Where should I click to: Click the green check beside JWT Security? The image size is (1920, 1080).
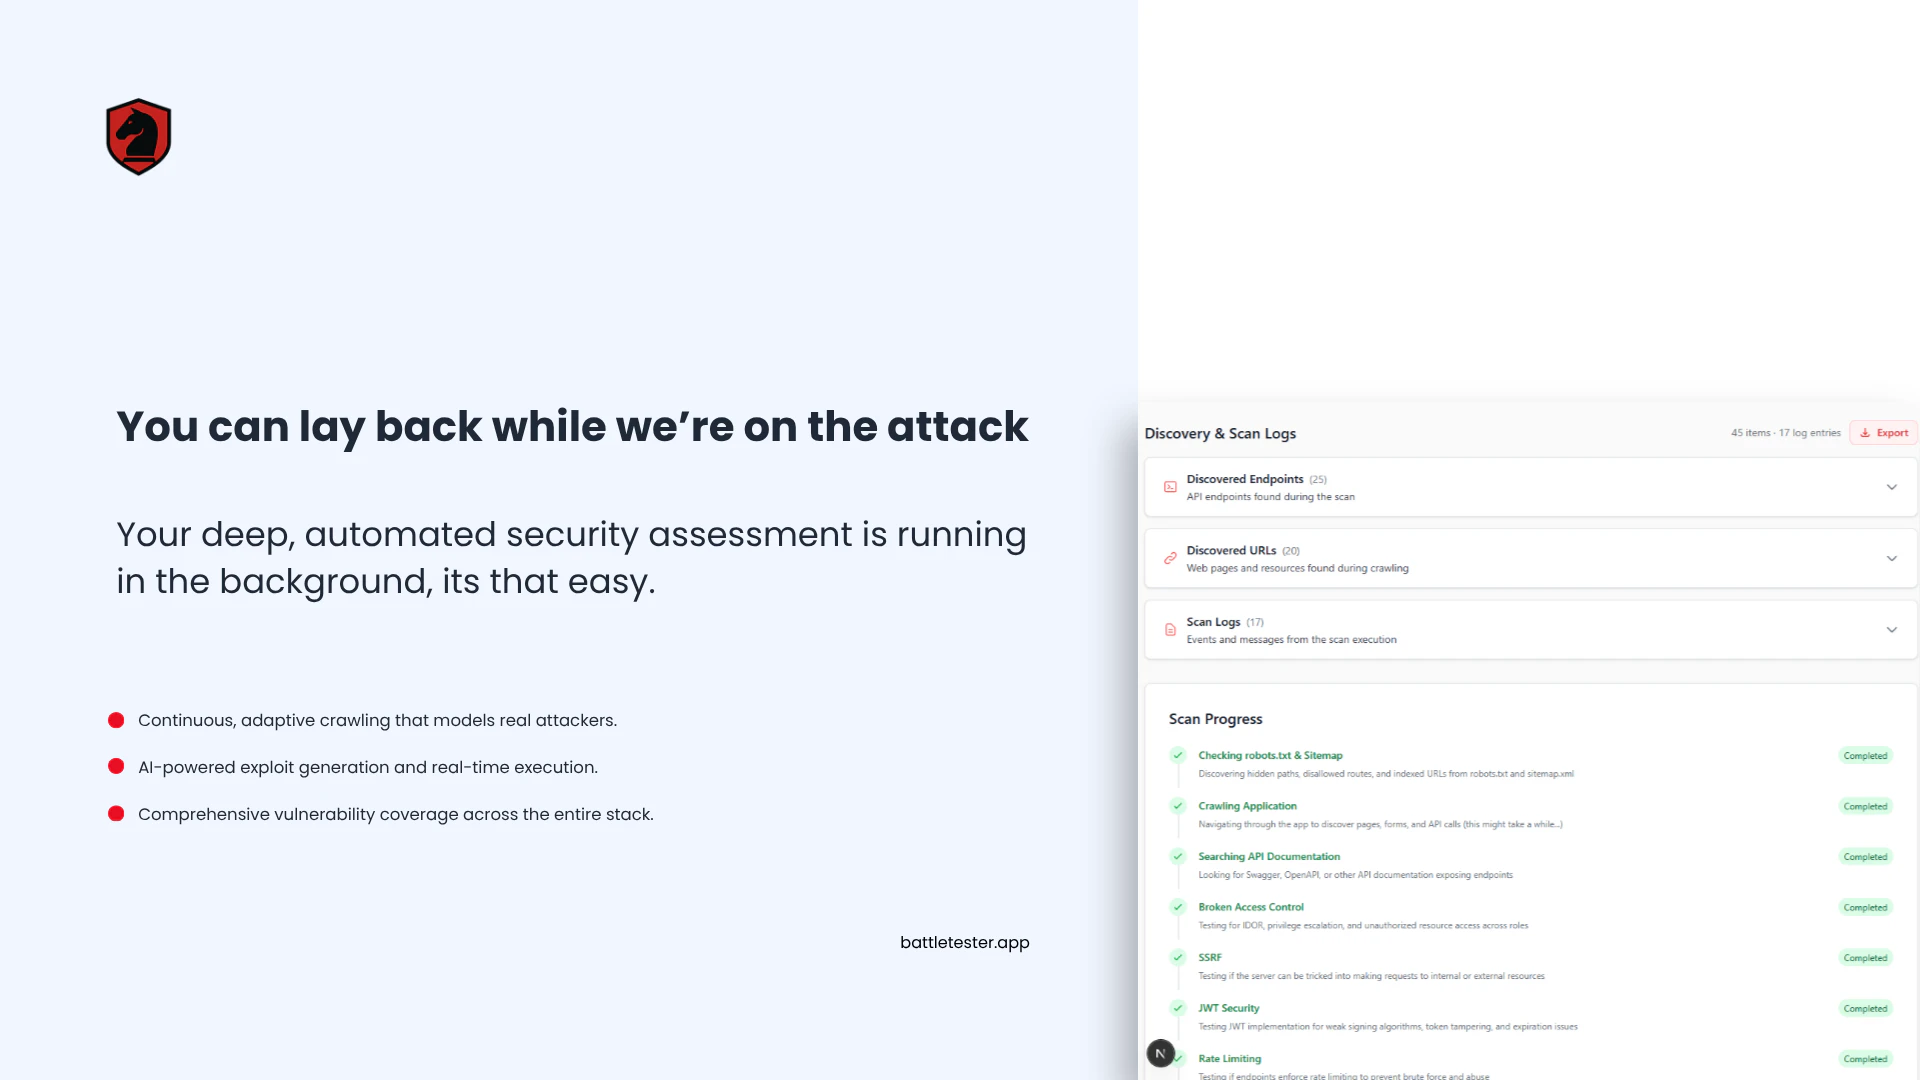click(1178, 1008)
